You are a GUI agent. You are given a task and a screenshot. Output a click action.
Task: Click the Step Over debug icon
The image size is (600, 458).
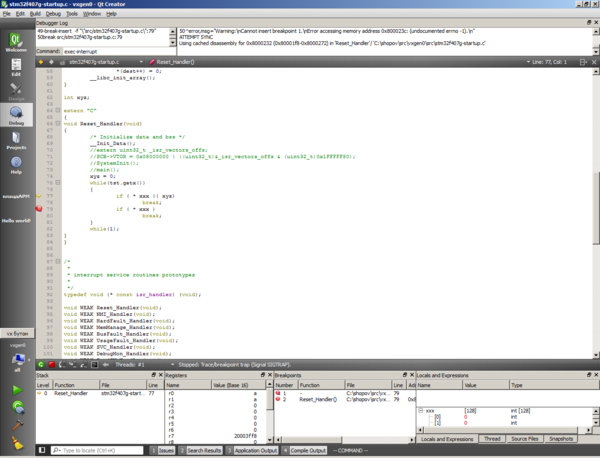[62, 365]
